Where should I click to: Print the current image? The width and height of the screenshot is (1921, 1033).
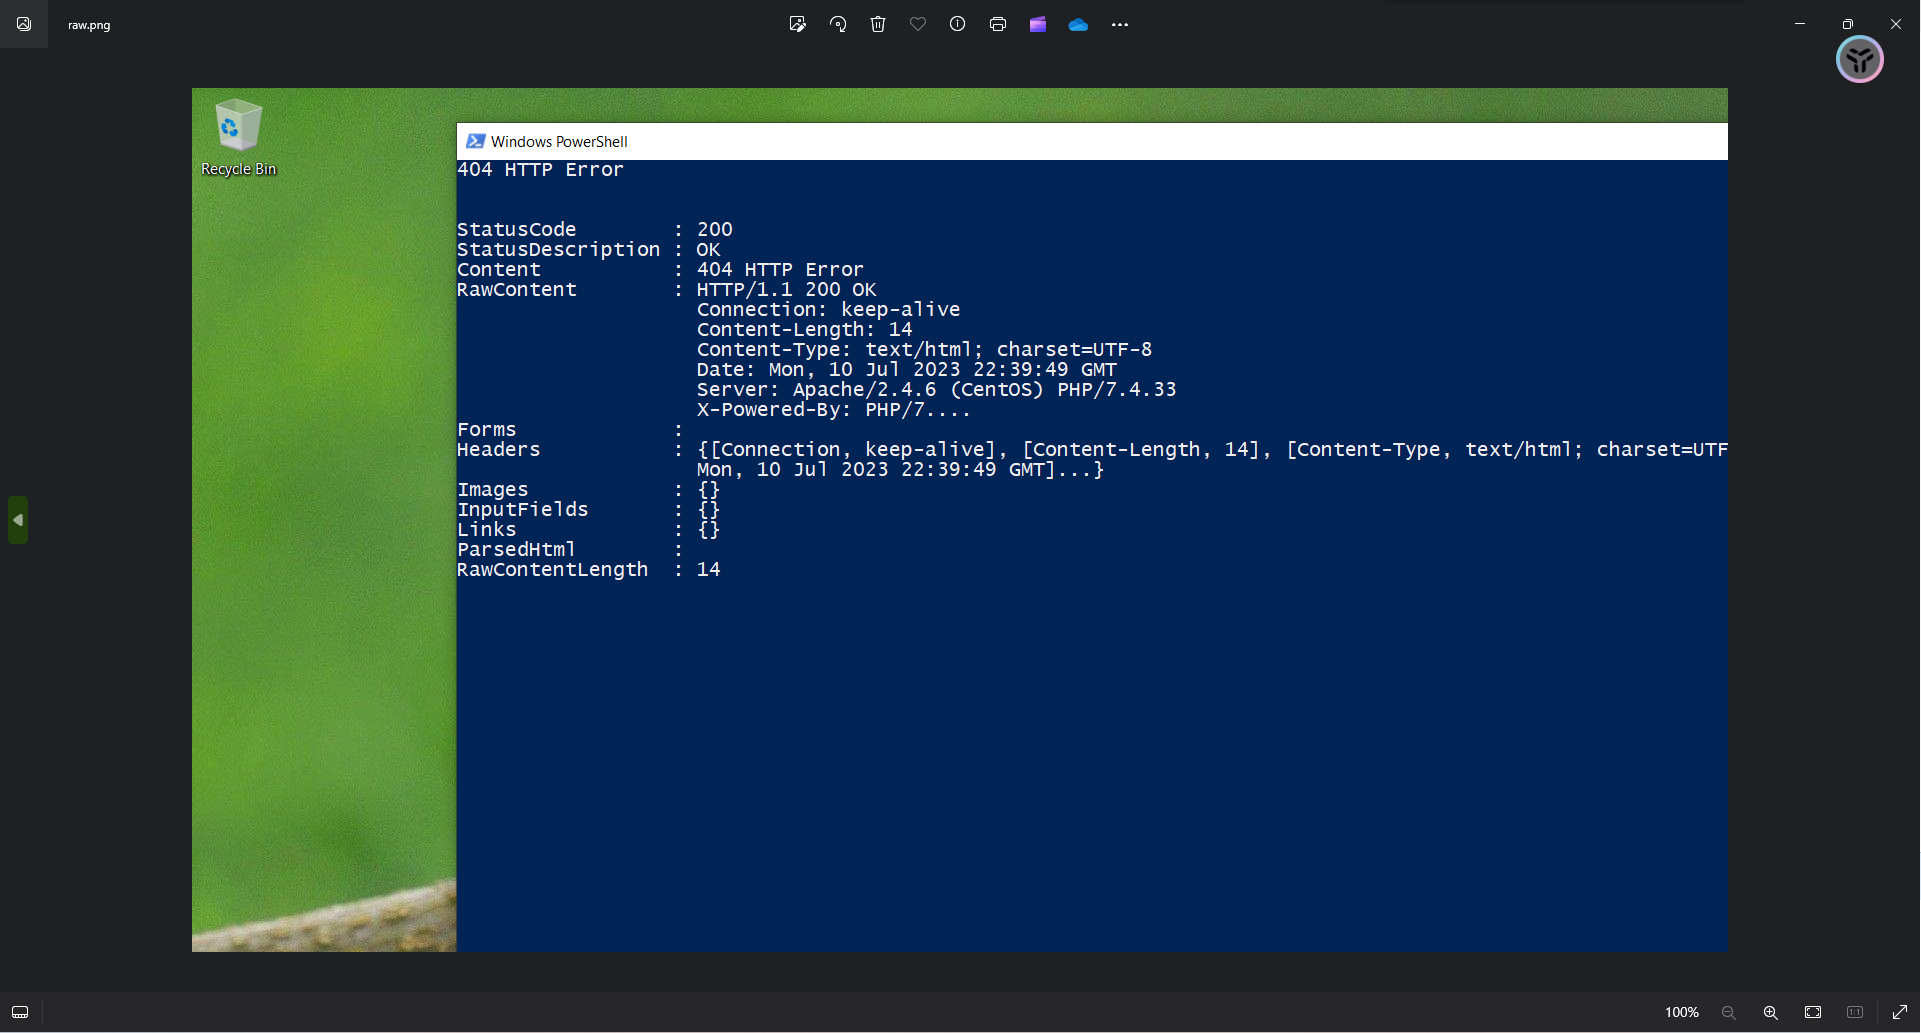pos(997,24)
